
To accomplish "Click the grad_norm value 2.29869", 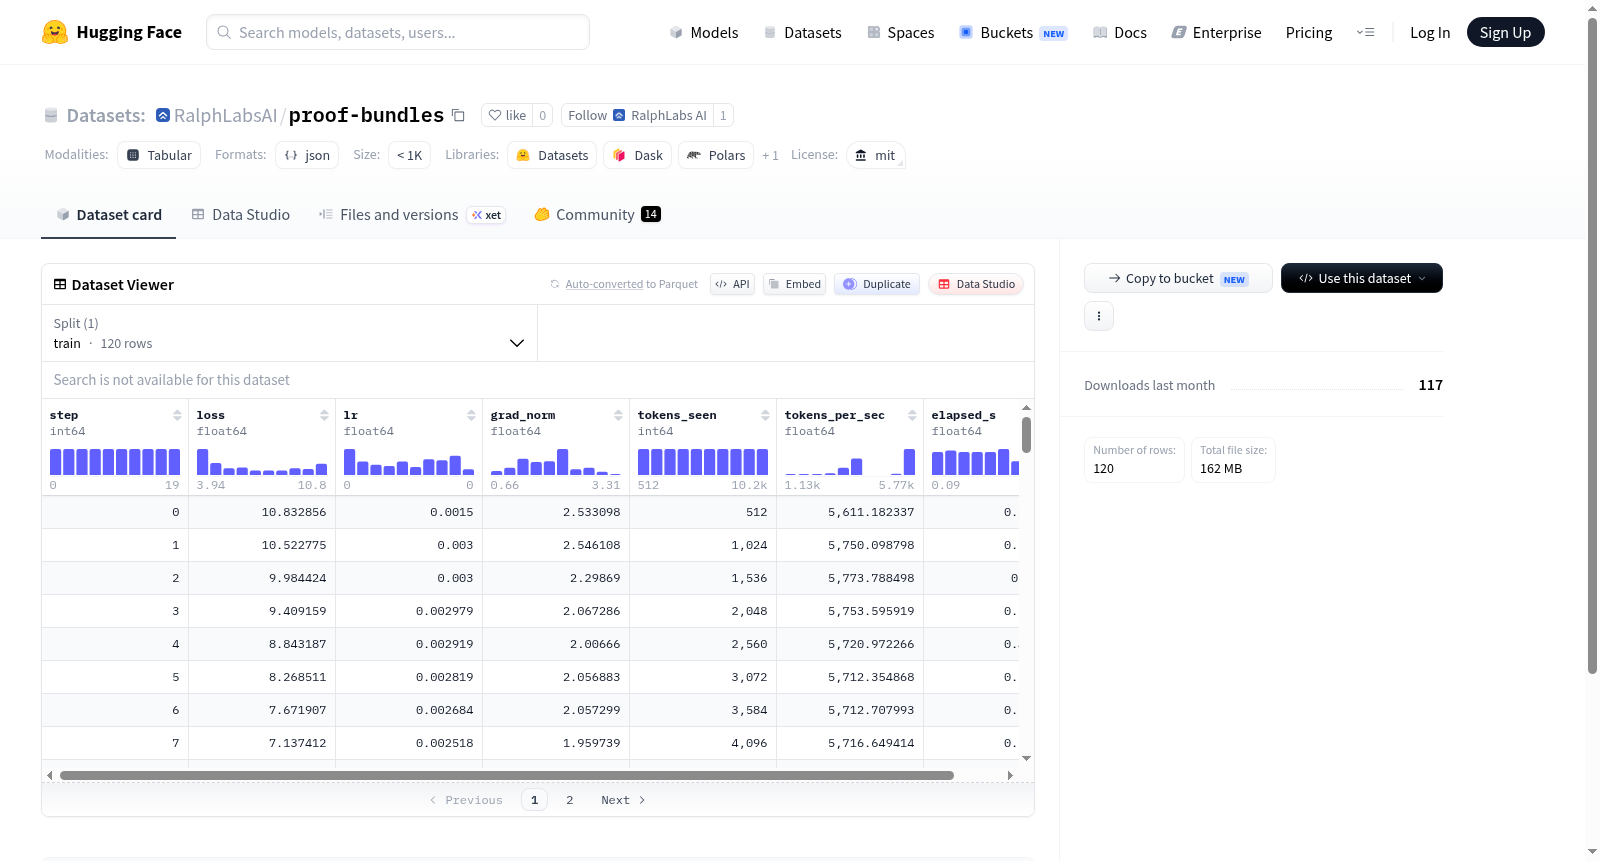I will click(x=595, y=578).
